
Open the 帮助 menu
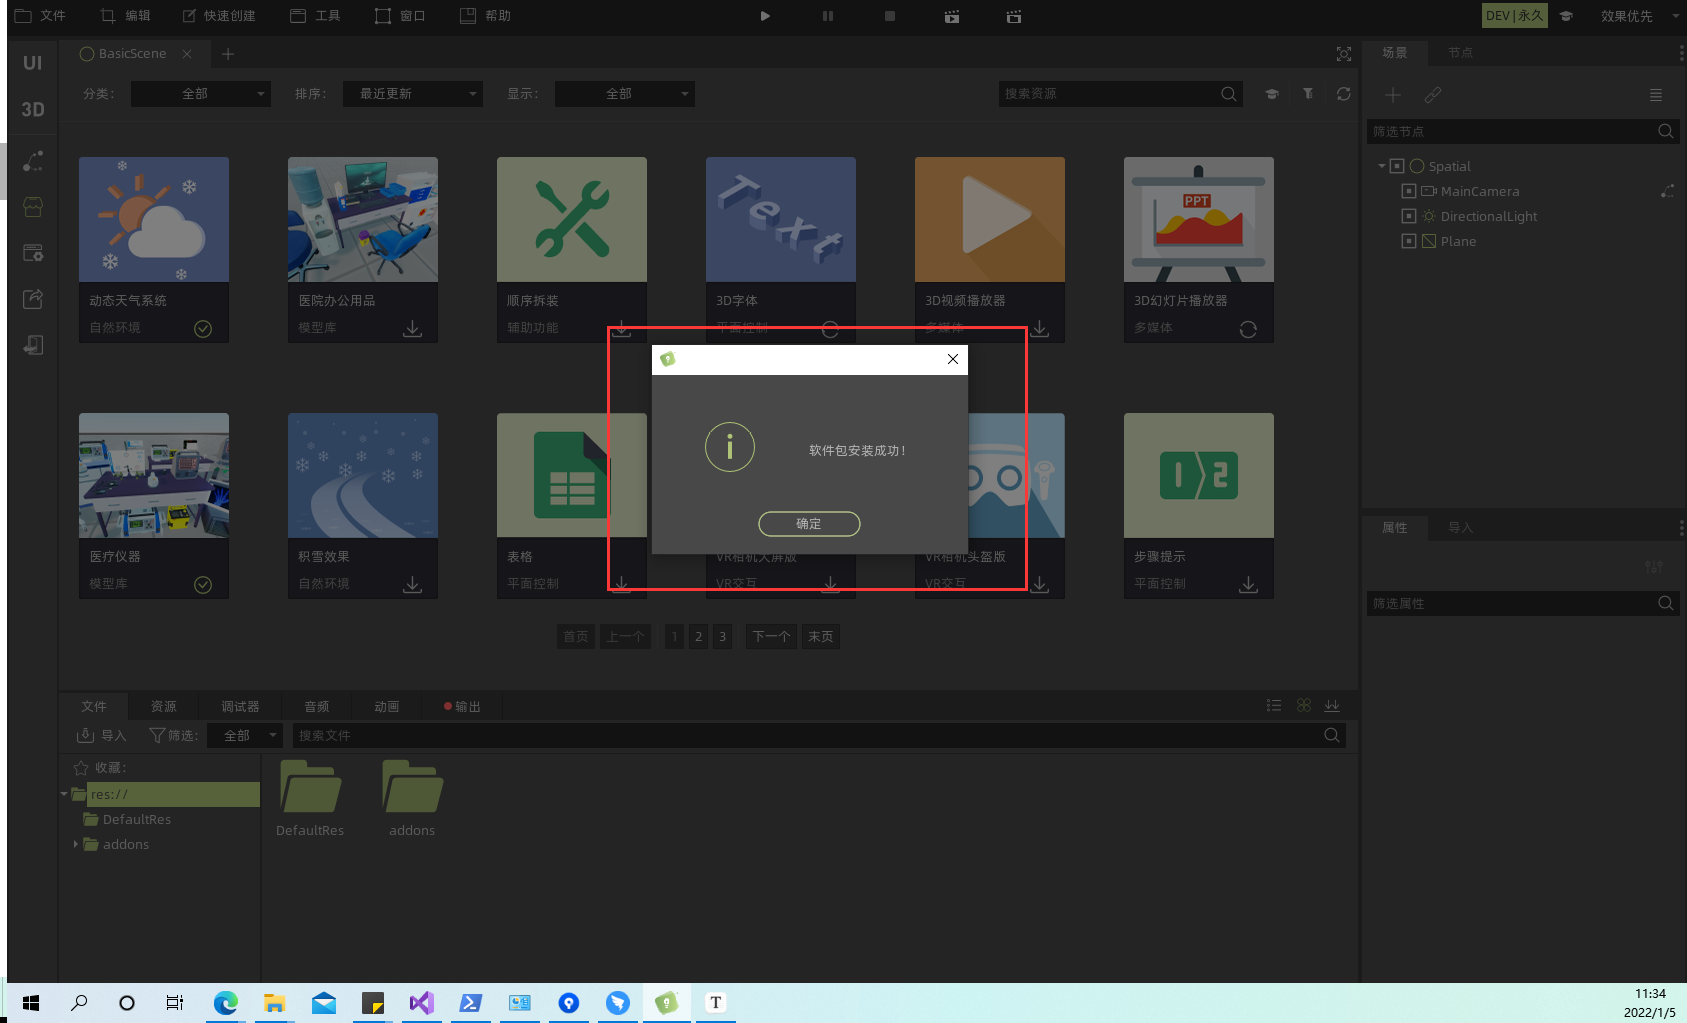point(486,16)
